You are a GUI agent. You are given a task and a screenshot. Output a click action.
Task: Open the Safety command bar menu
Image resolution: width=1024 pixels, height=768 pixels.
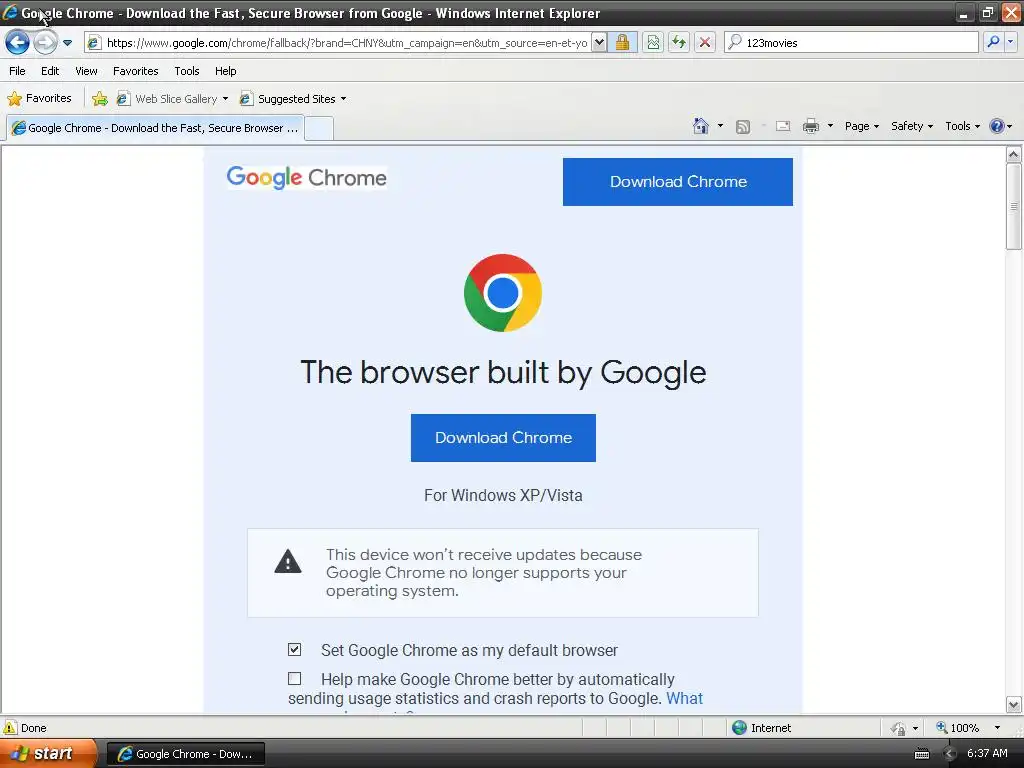coord(912,126)
